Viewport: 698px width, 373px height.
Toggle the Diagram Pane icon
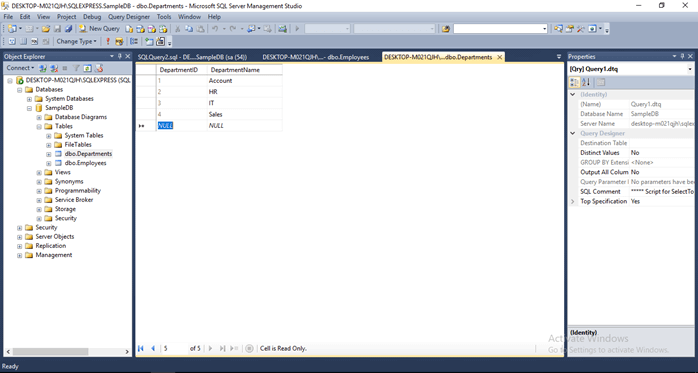click(x=12, y=41)
